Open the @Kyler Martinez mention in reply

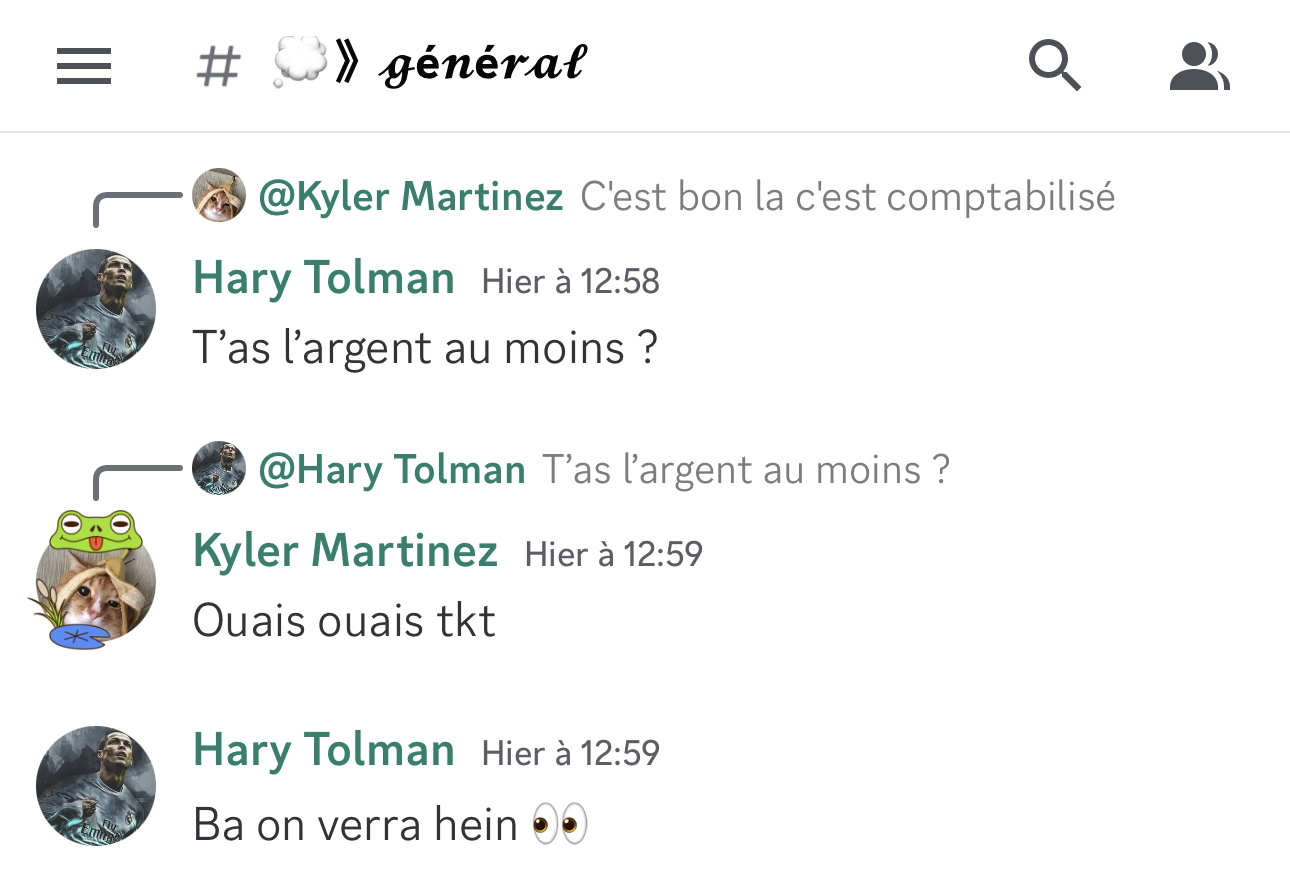411,196
